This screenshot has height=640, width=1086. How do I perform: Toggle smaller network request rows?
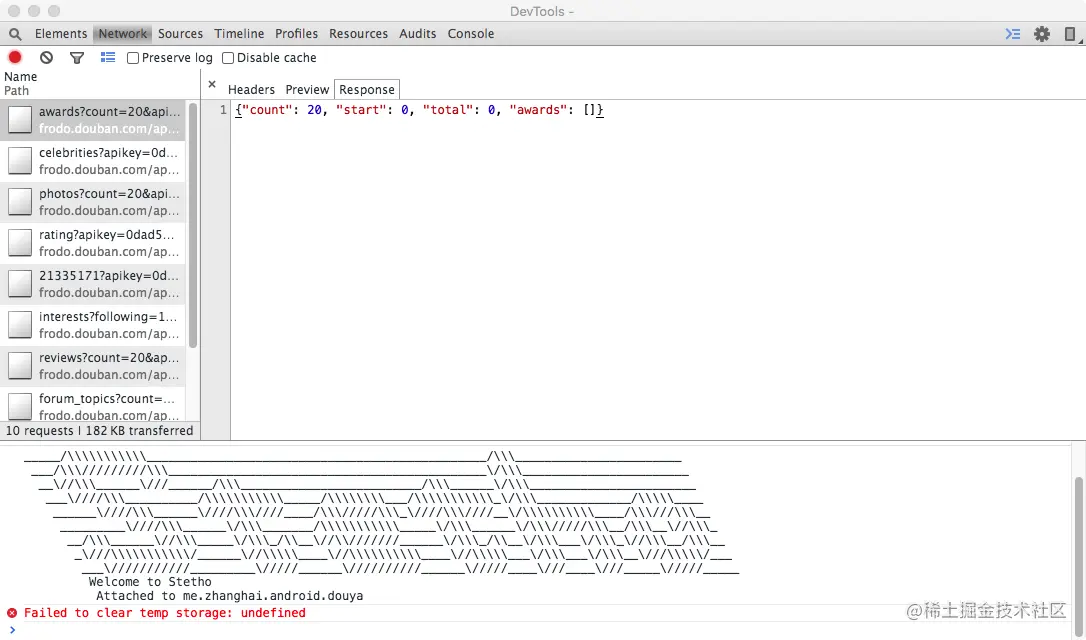point(107,57)
